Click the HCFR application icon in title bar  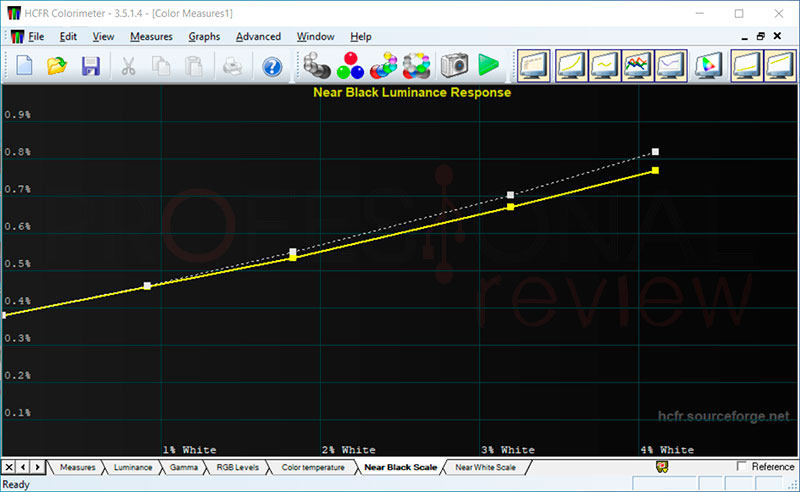coord(14,13)
